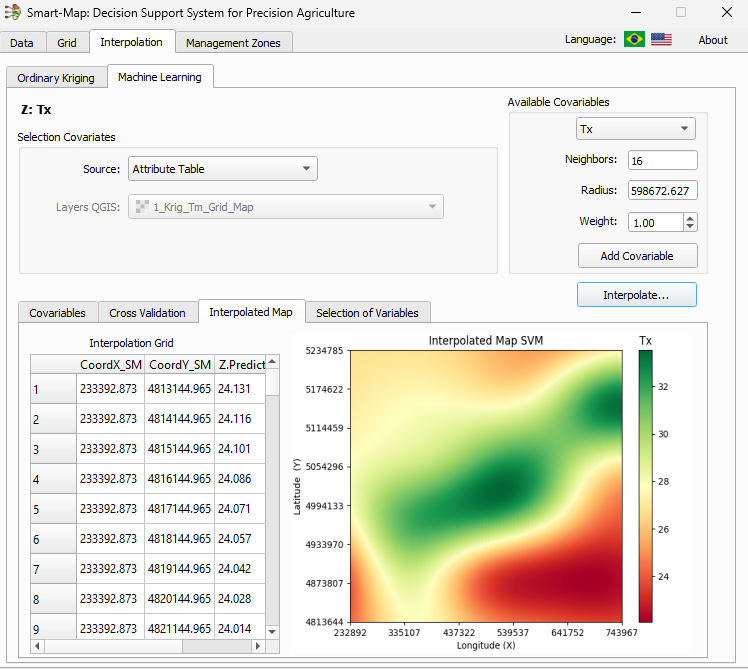Select the Covariables sub-tab
The width and height of the screenshot is (748, 669).
58,313
